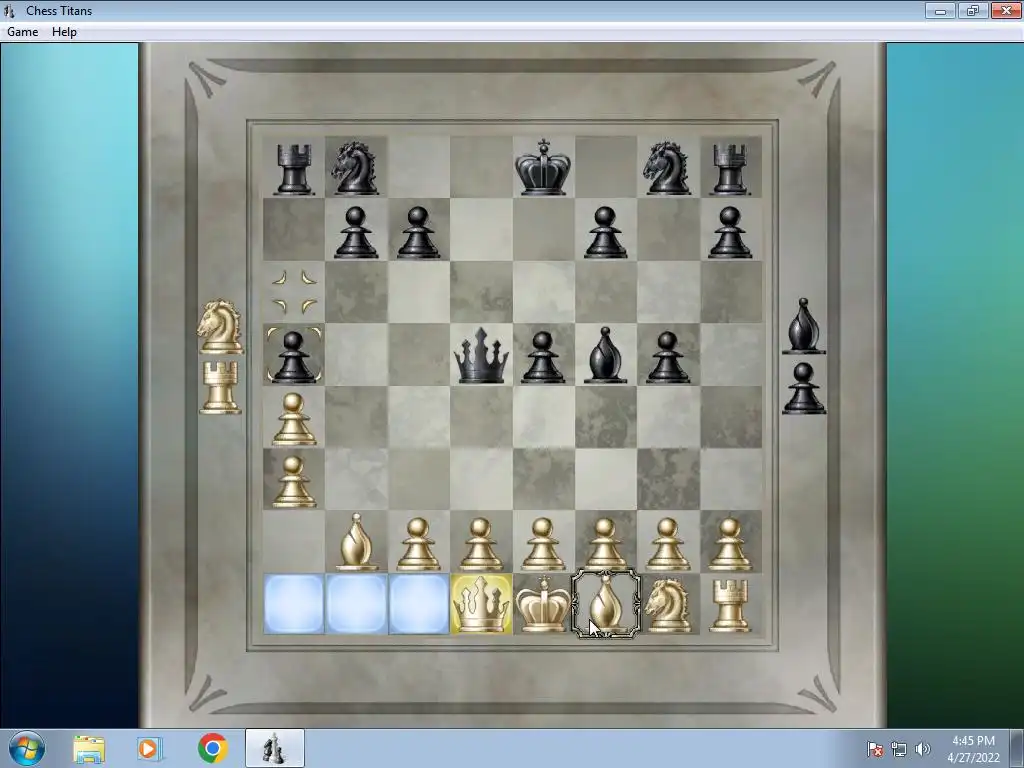The width and height of the screenshot is (1024, 768).
Task: Move queen to blue square a1
Action: pos(294,604)
